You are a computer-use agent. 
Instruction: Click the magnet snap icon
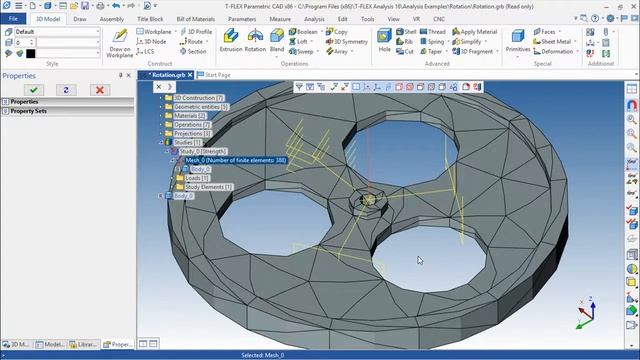(x=632, y=105)
